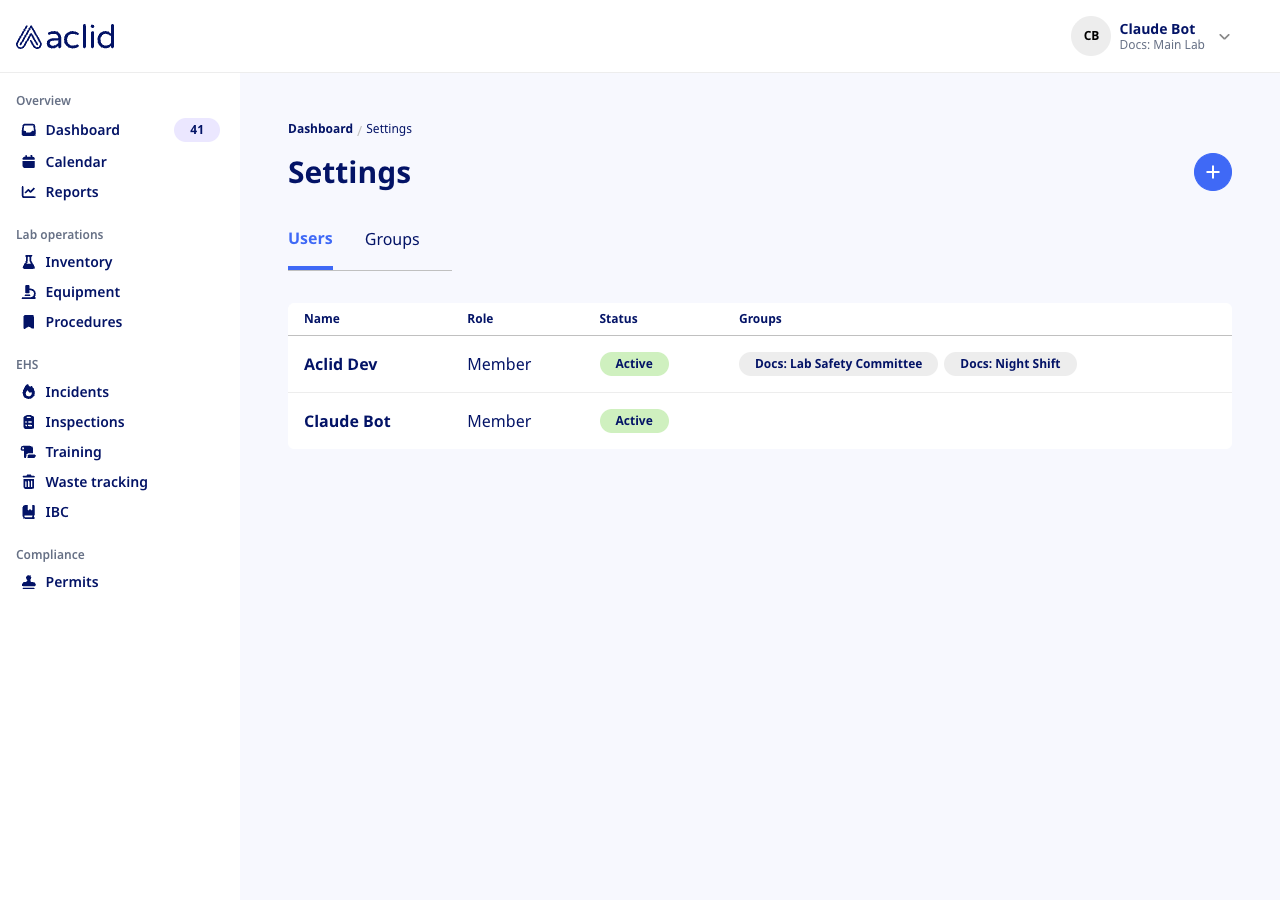Click the Procedures bookmark icon
Screen dimensions: 1280x900
click(x=29, y=322)
